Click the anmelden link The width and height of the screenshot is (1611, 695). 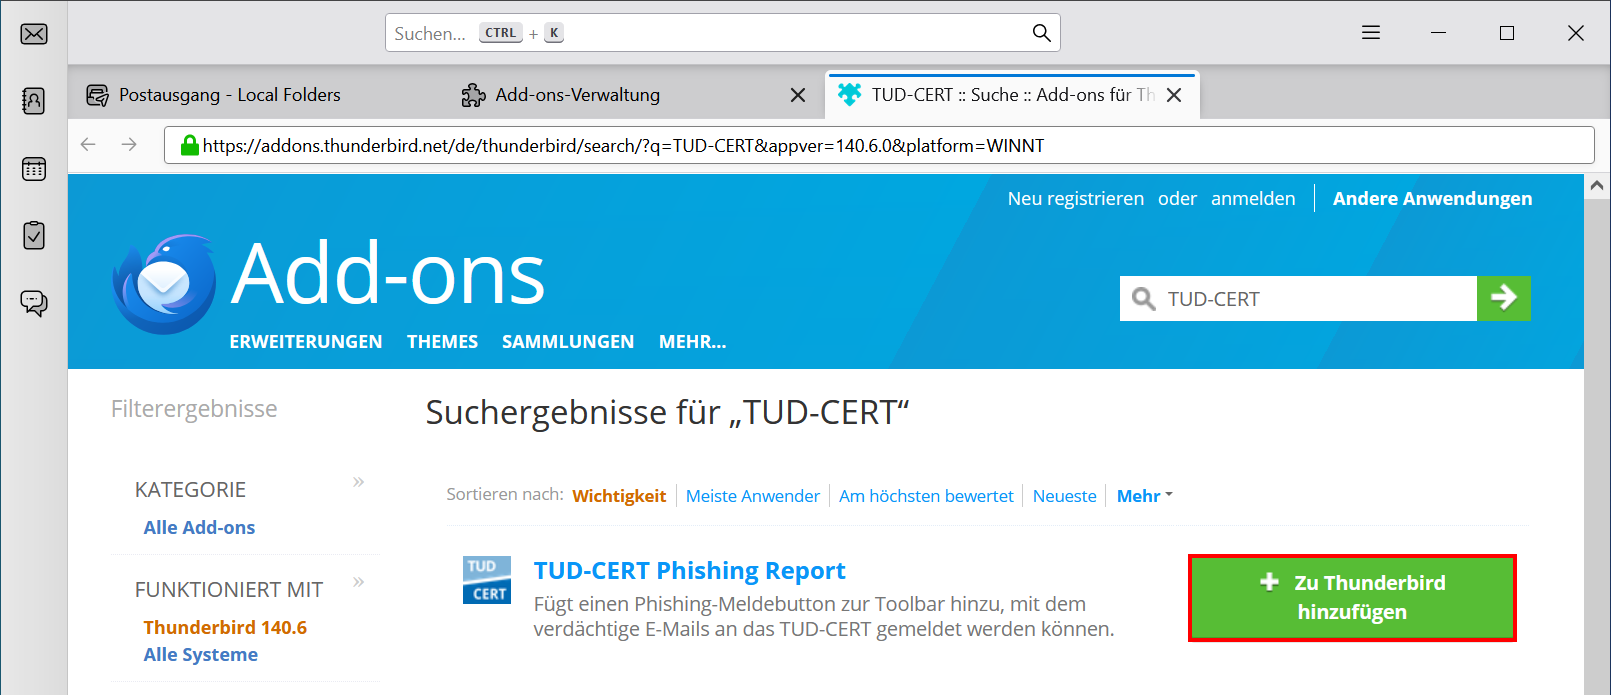pyautogui.click(x=1253, y=199)
